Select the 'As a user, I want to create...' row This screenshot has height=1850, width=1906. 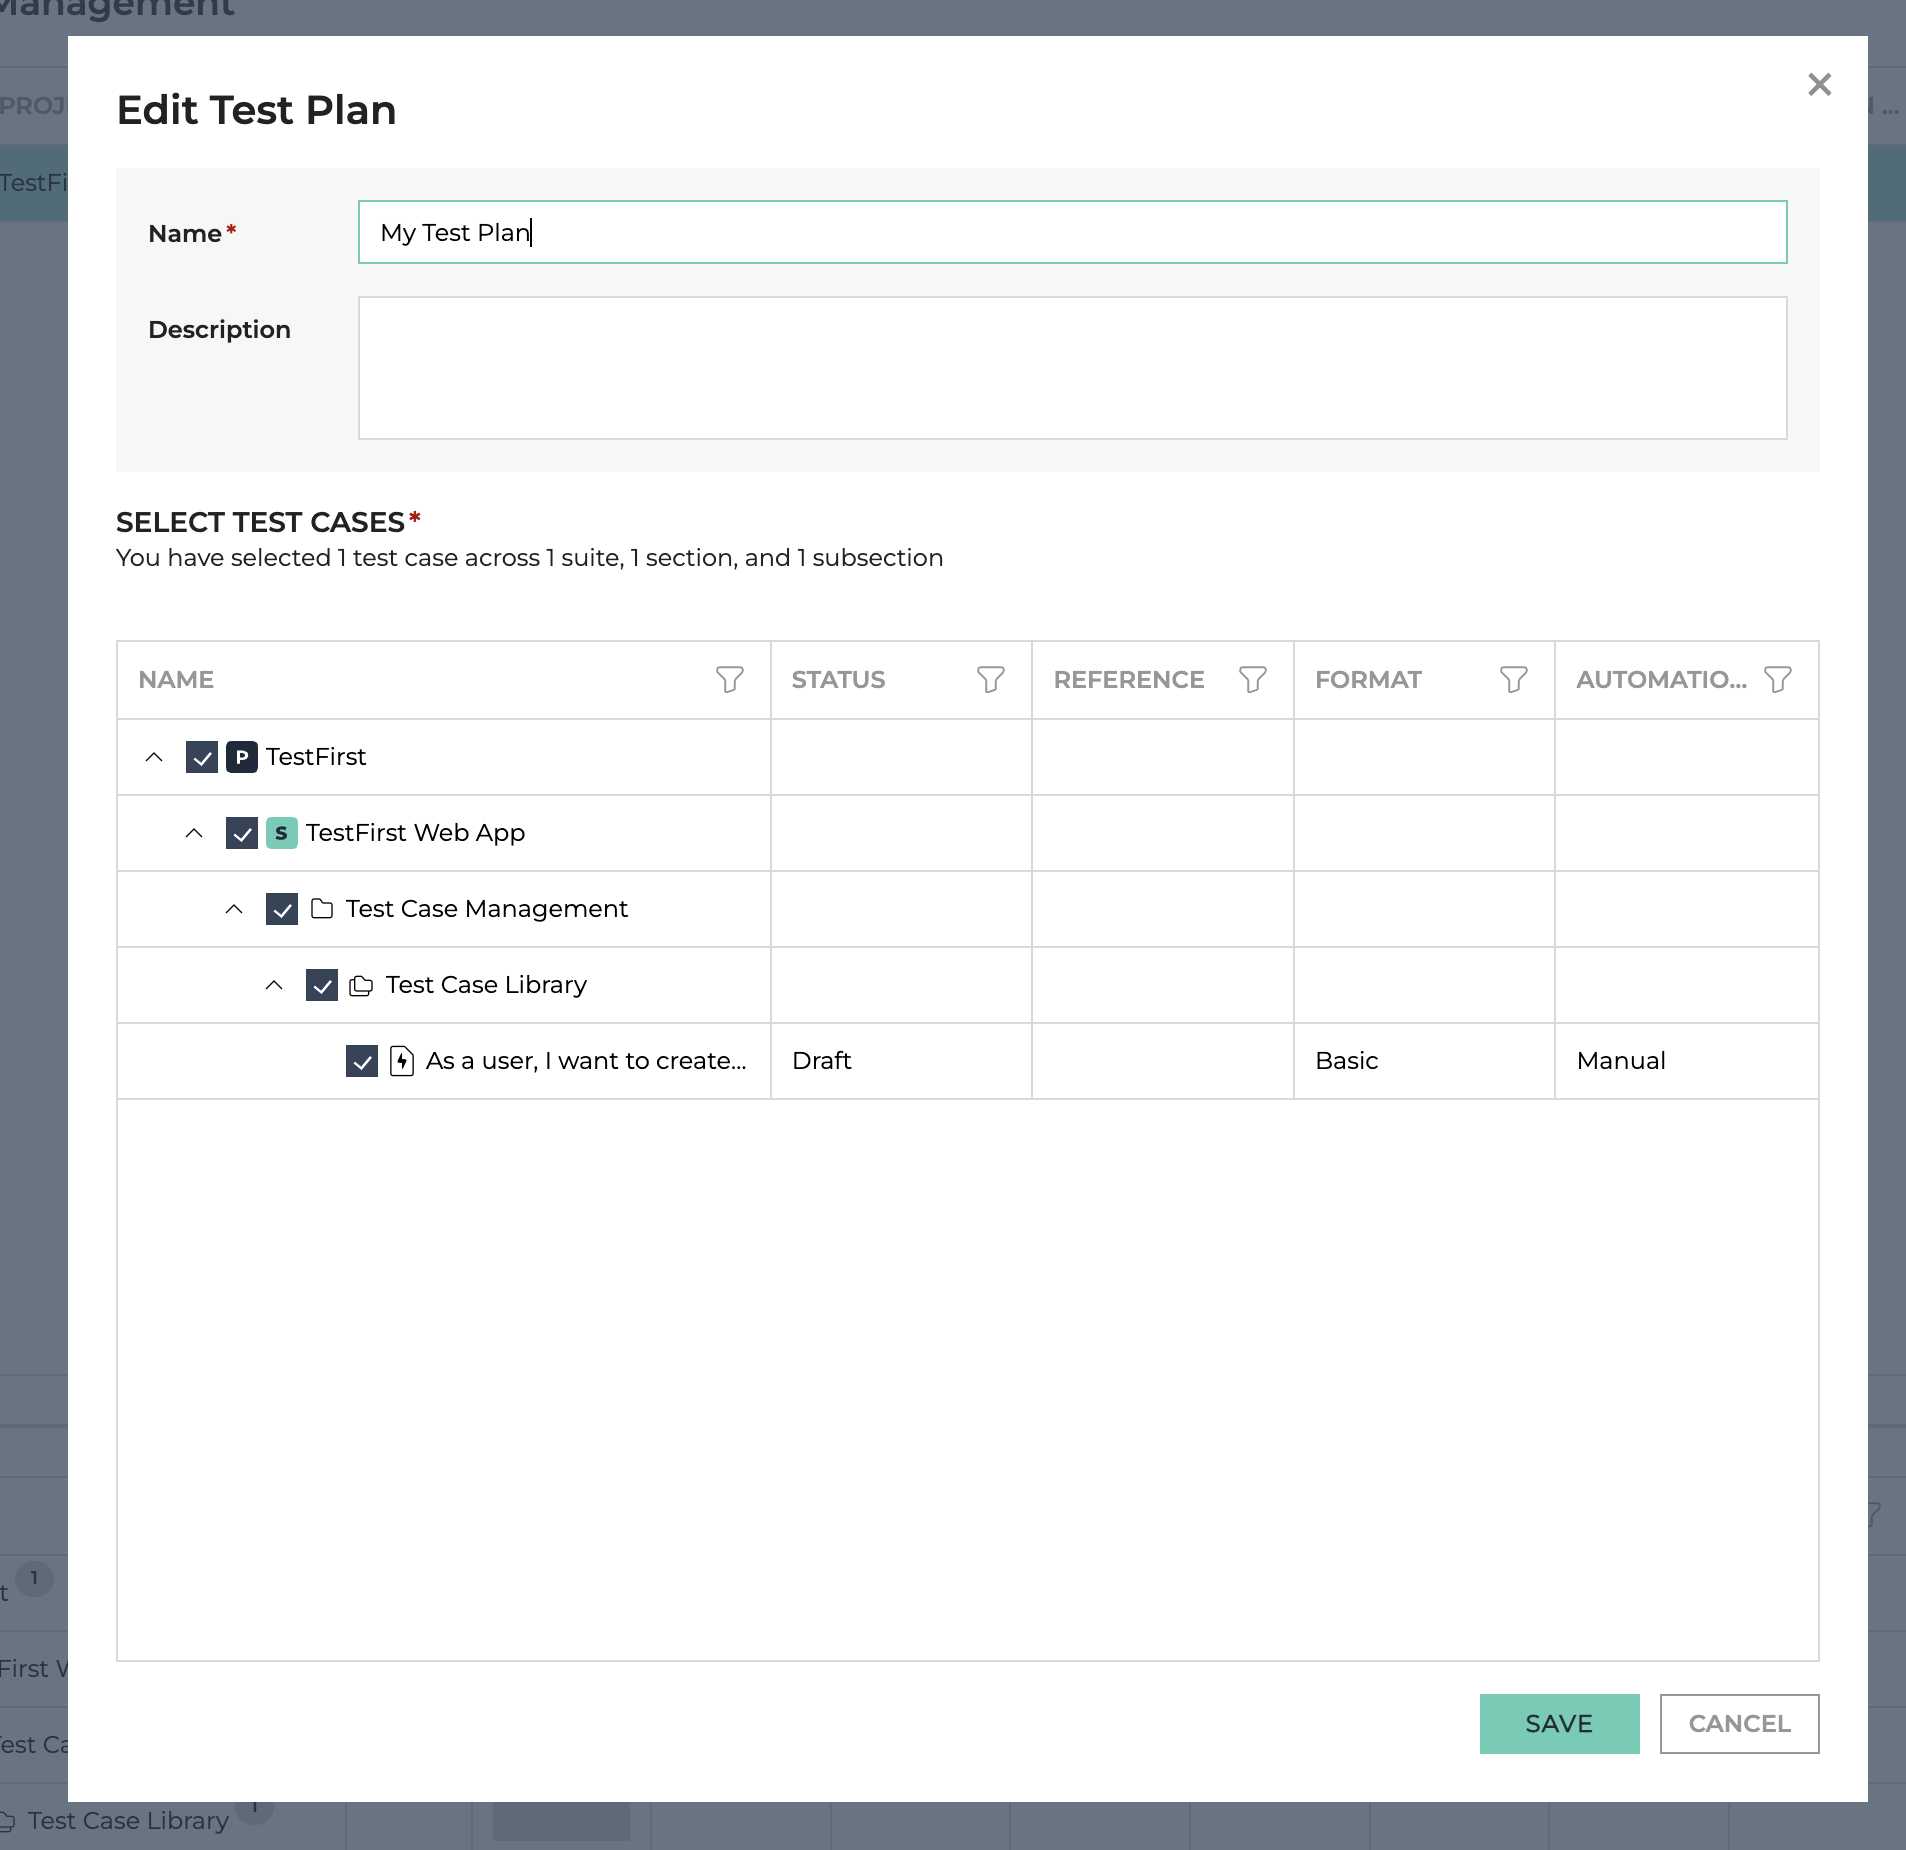tap(967, 1061)
